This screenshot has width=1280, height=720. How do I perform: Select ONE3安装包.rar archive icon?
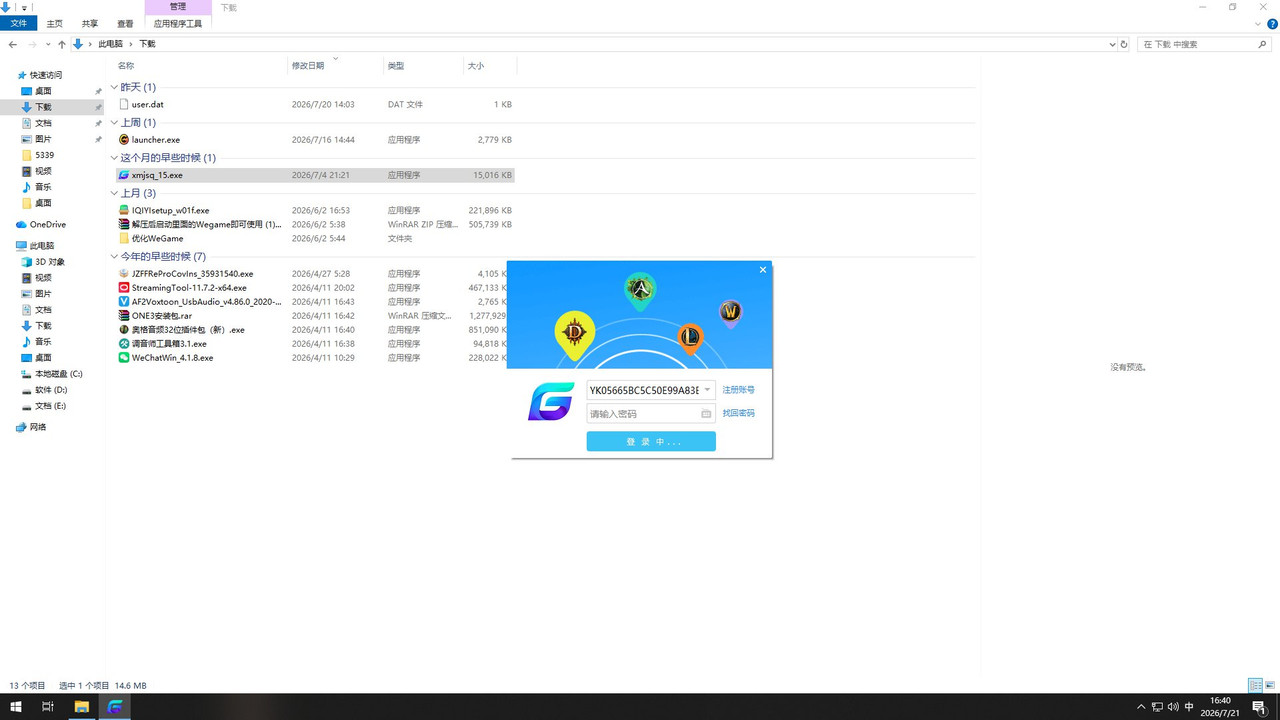pyautogui.click(x=124, y=315)
